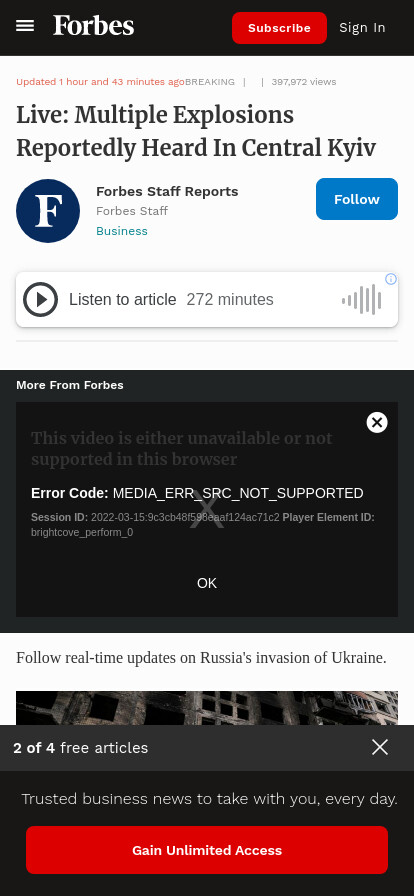Follow Forbes Staff Reports
The width and height of the screenshot is (414, 896).
coord(357,199)
